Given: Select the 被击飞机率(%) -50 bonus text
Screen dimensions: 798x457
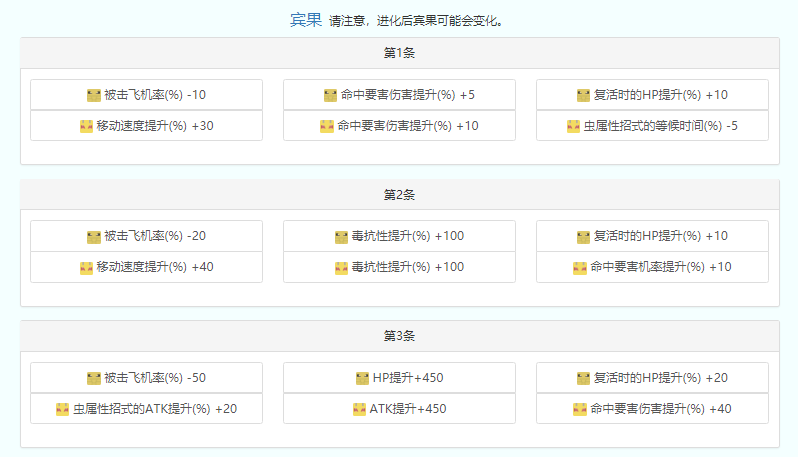Looking at the screenshot, I should point(155,378).
